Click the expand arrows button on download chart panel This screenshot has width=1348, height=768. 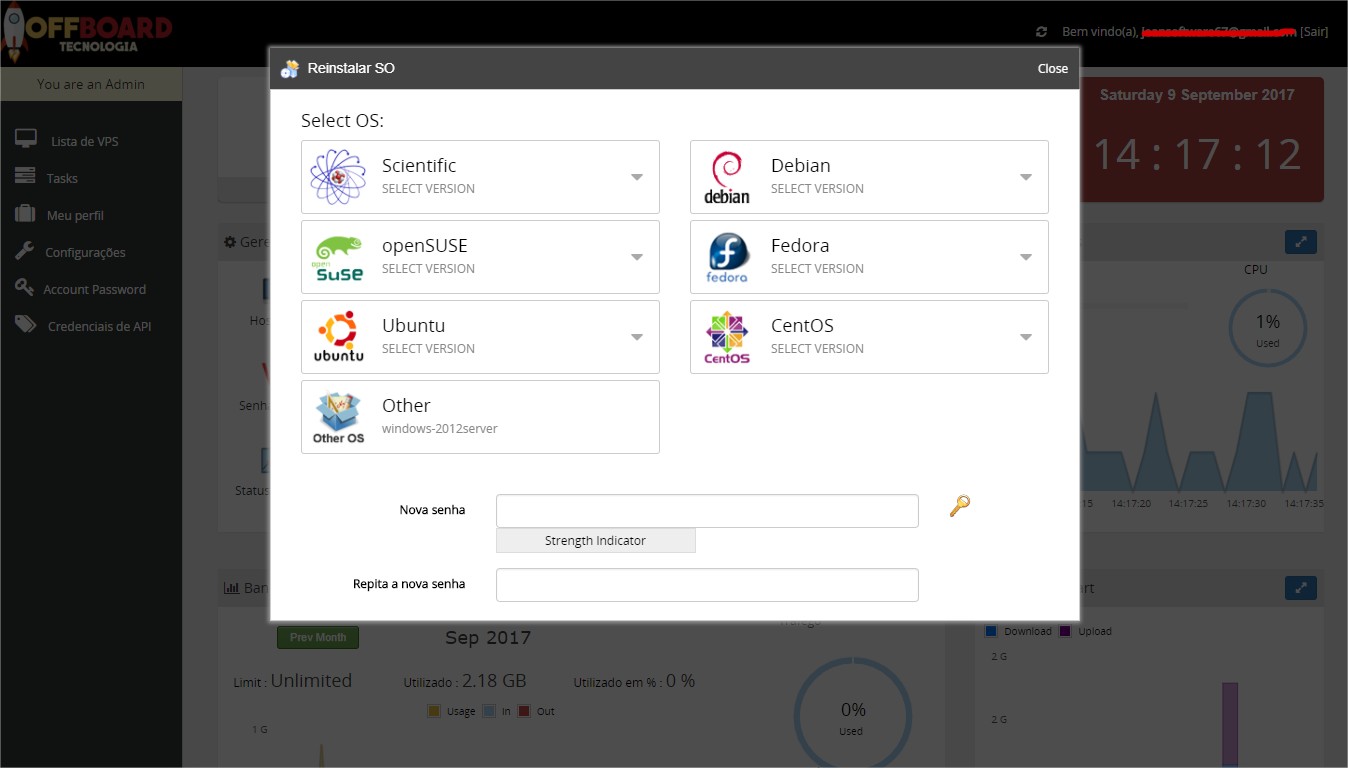point(1300,588)
